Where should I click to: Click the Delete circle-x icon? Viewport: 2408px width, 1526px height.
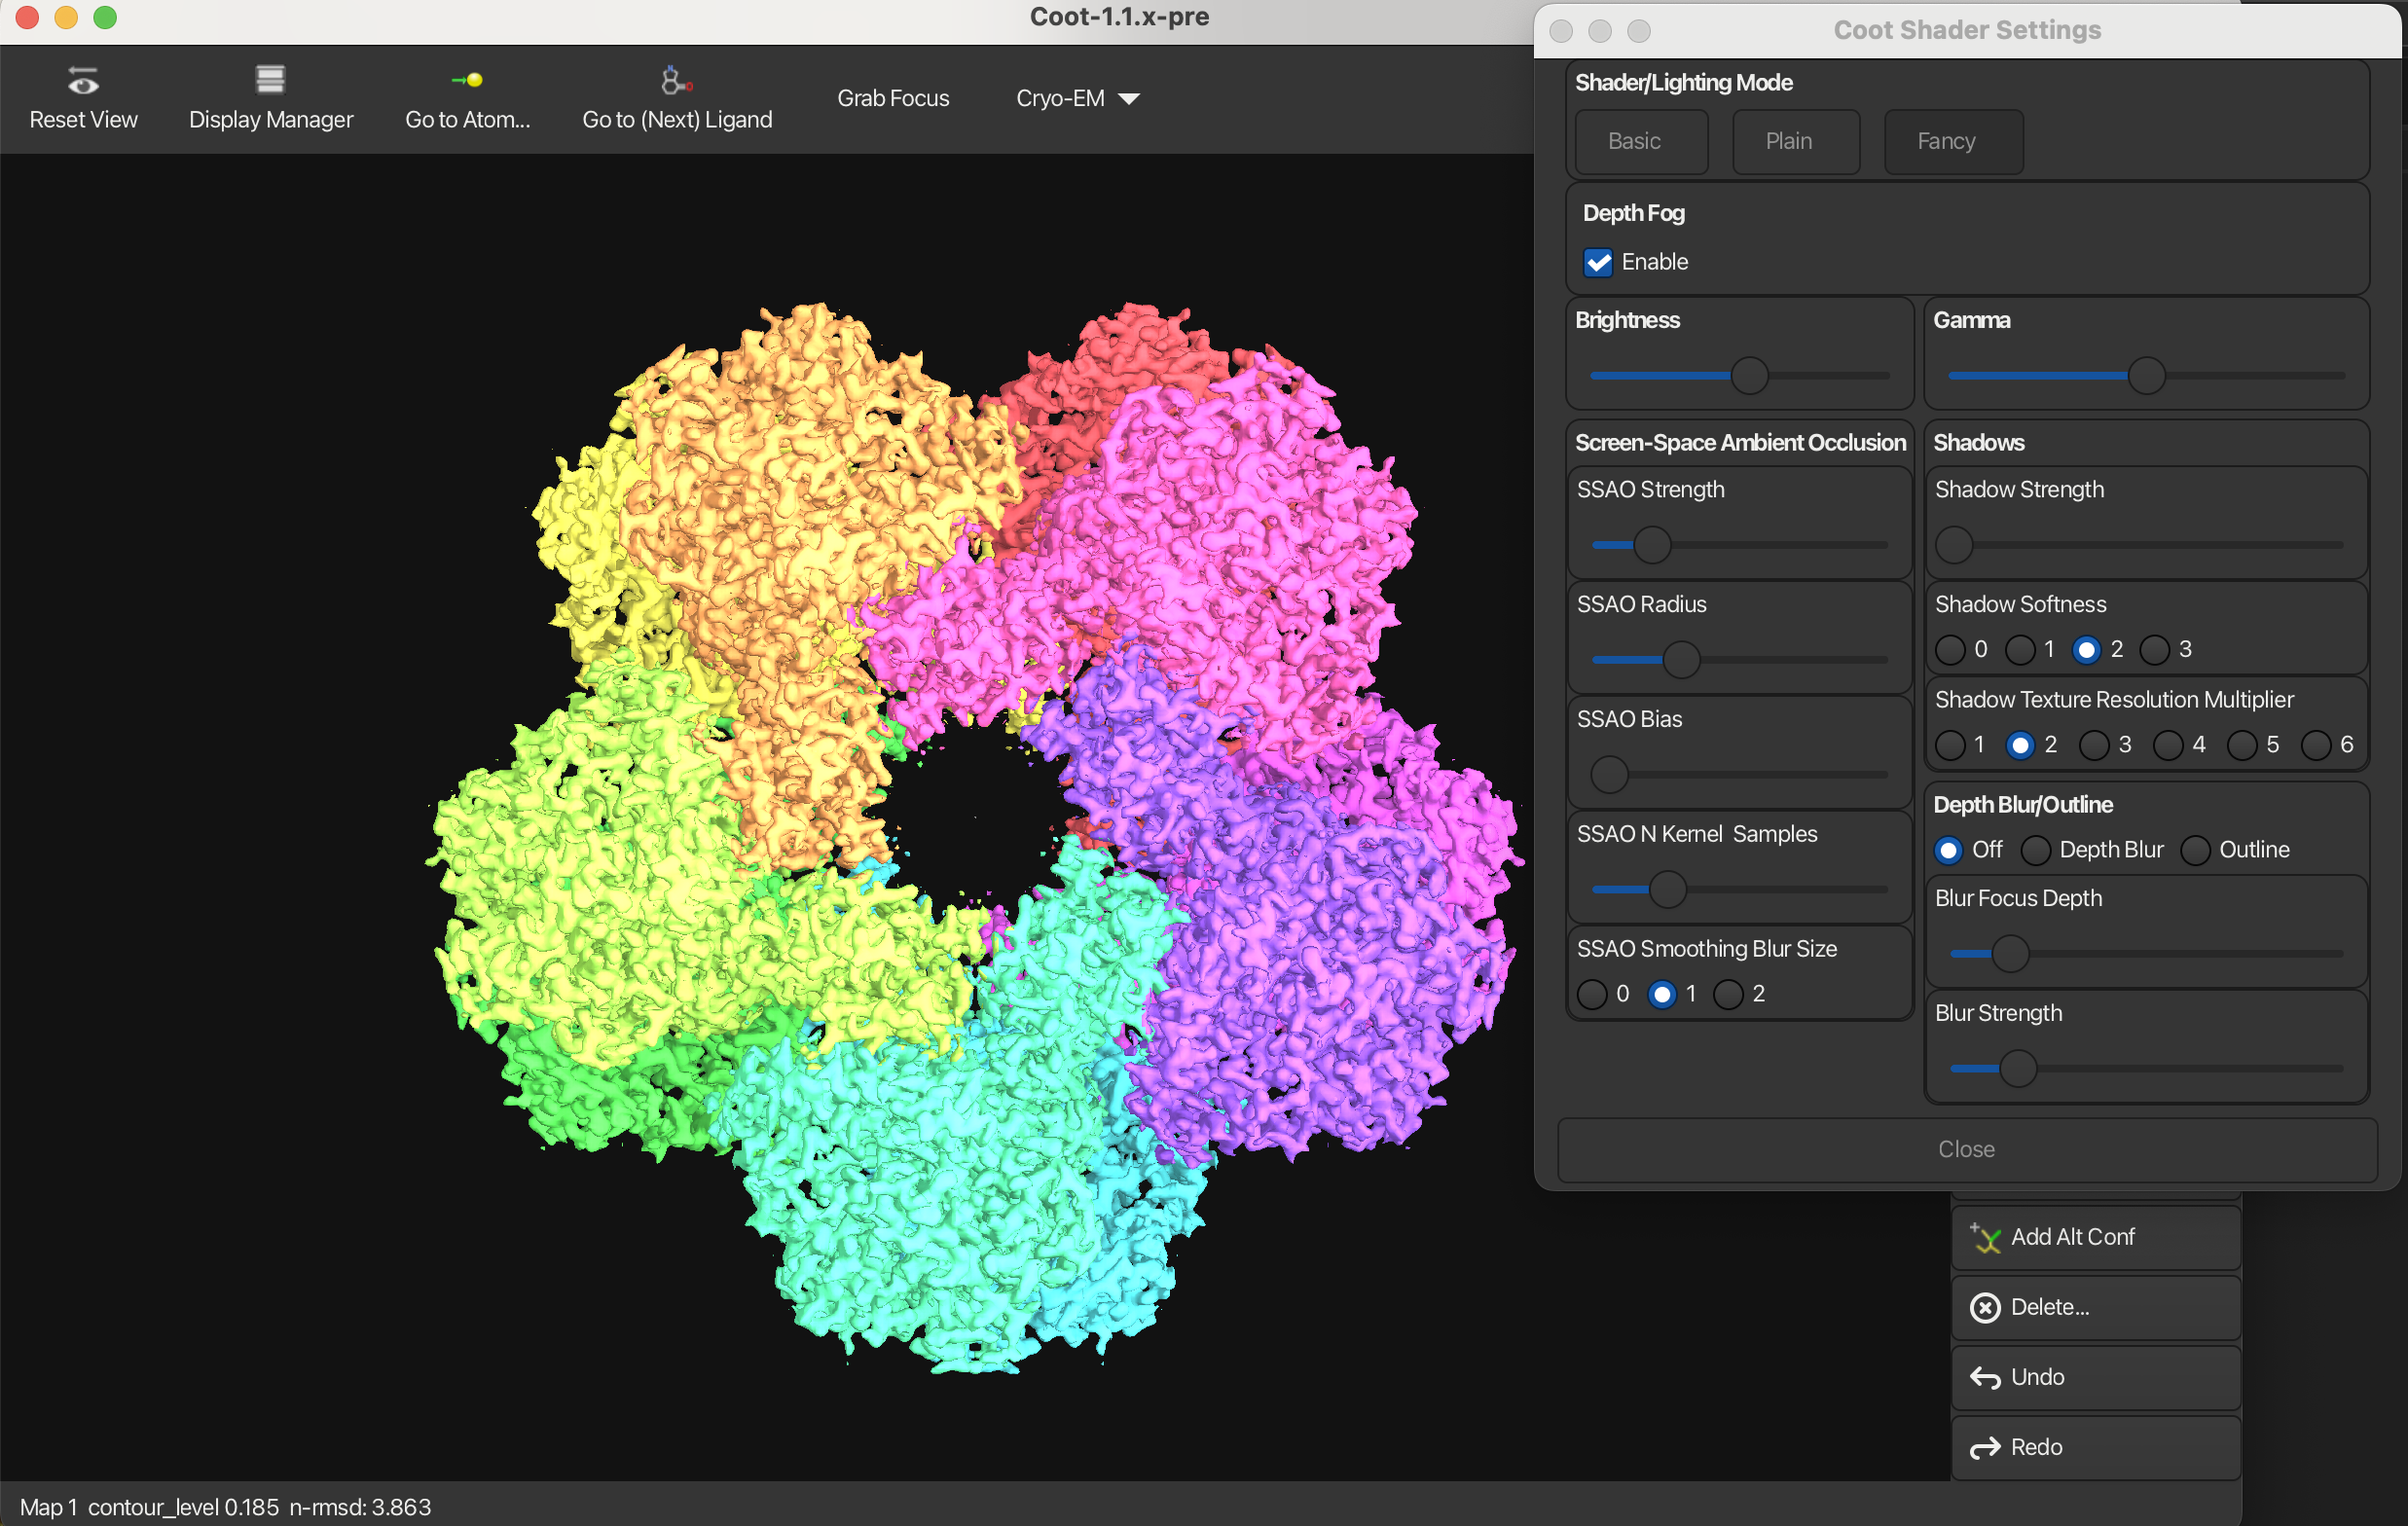(x=1985, y=1308)
